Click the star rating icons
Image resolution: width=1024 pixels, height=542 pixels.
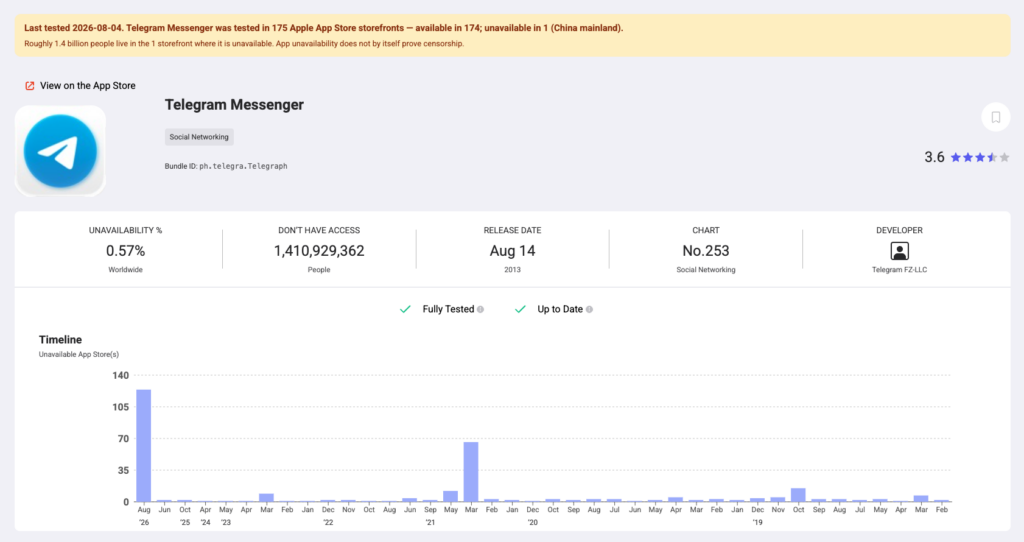tap(980, 157)
